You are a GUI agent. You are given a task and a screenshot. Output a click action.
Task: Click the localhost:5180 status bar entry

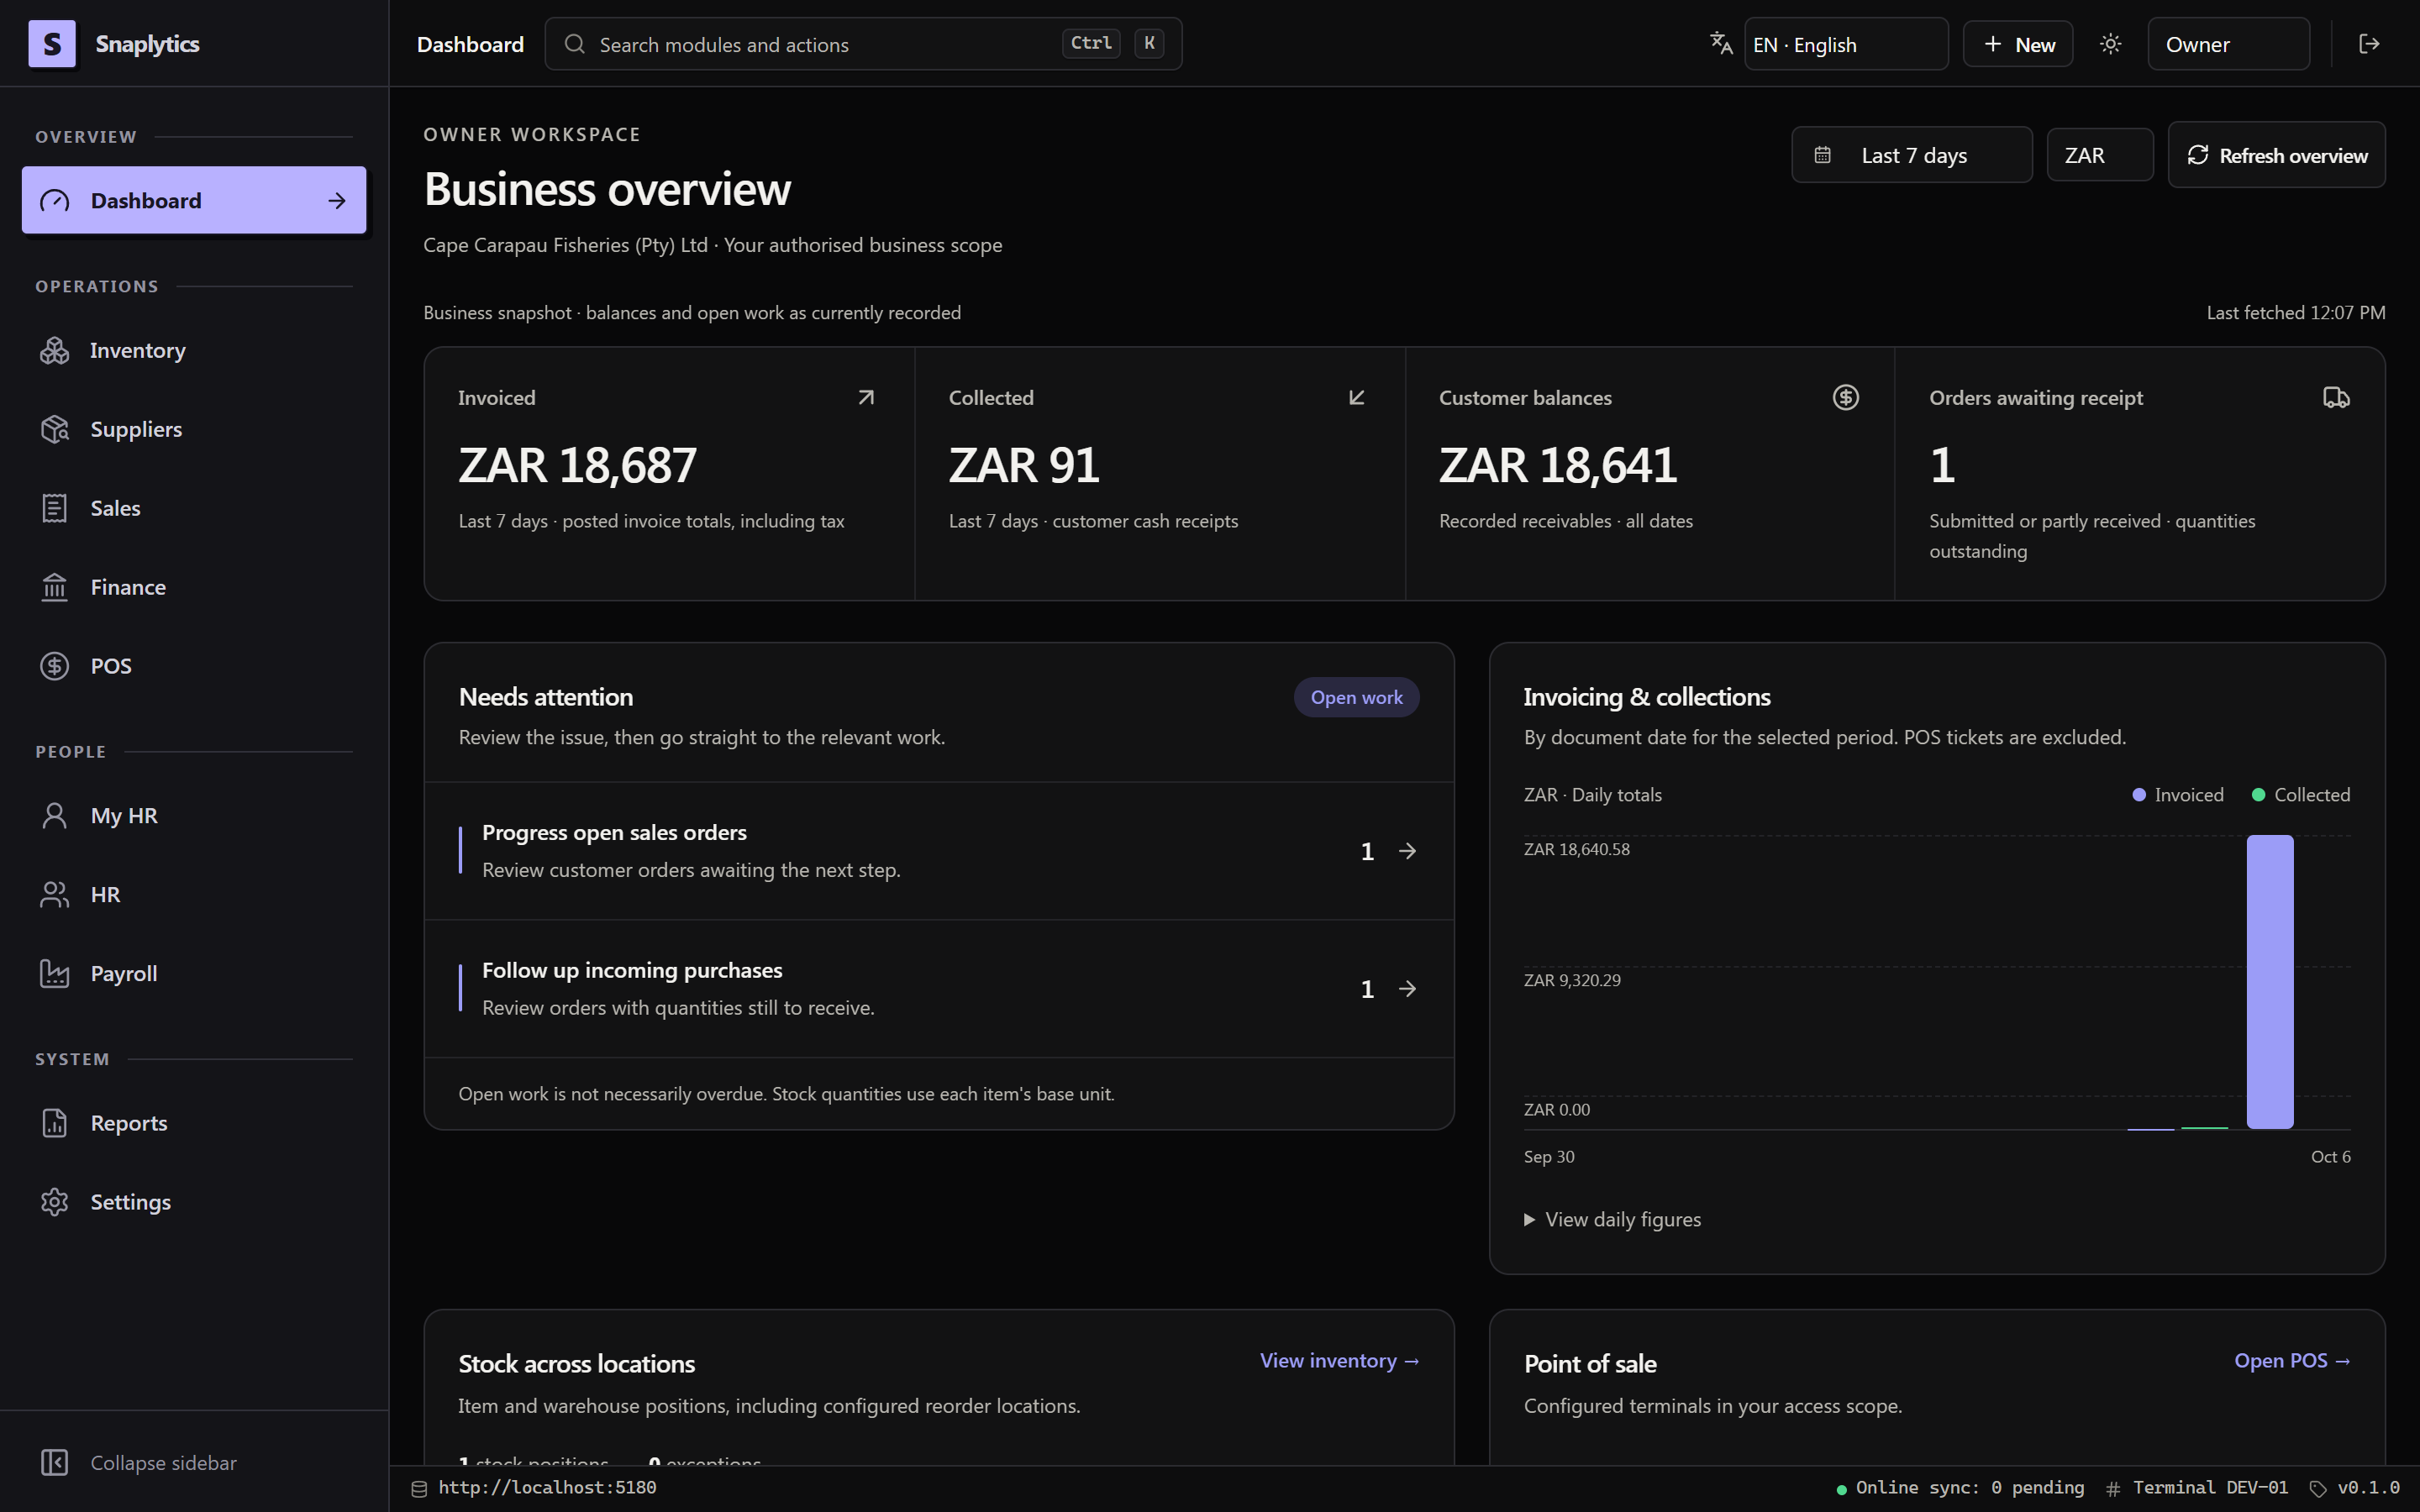[534, 1488]
